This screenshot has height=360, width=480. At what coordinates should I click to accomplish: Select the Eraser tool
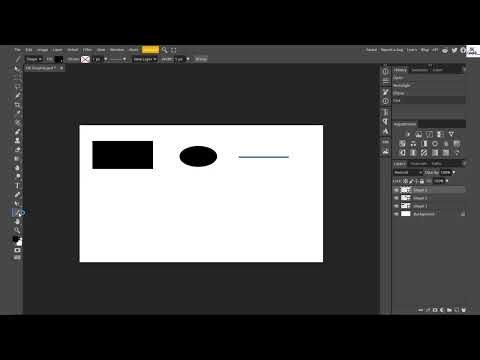(17, 150)
